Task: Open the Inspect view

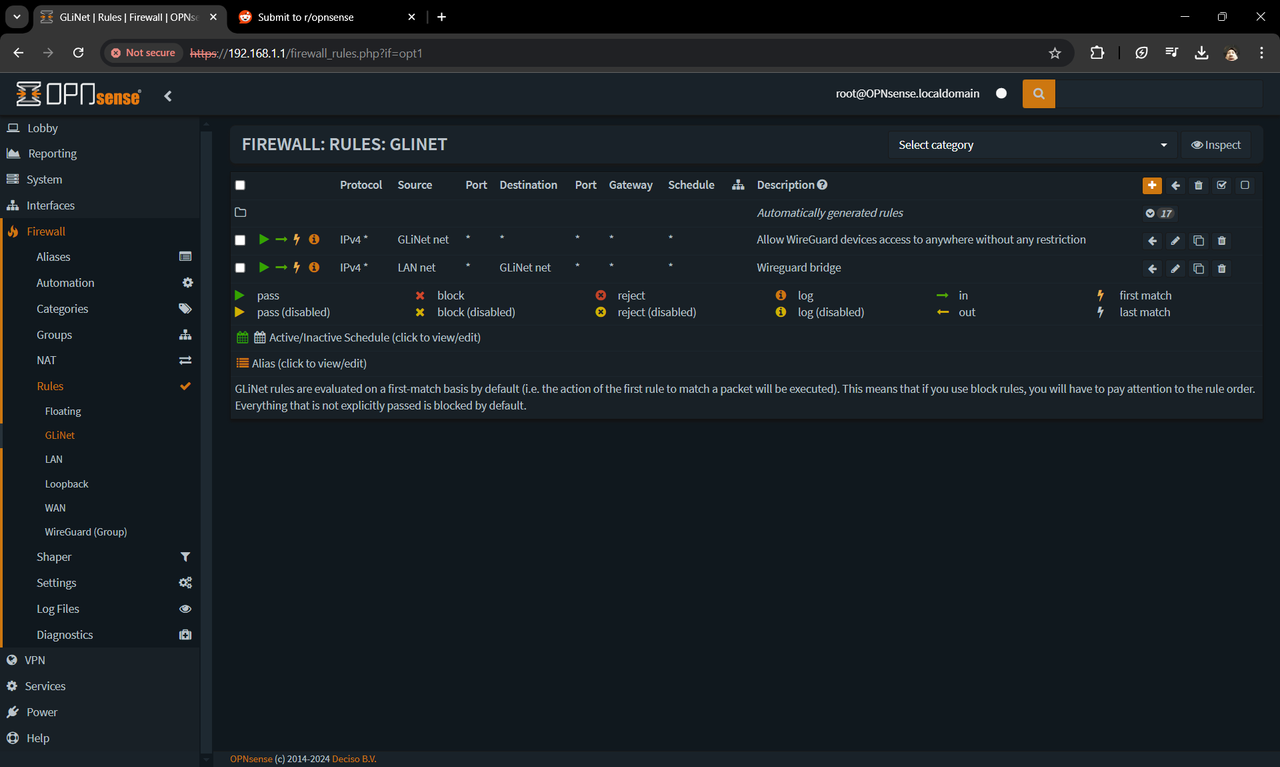Action: tap(1216, 145)
